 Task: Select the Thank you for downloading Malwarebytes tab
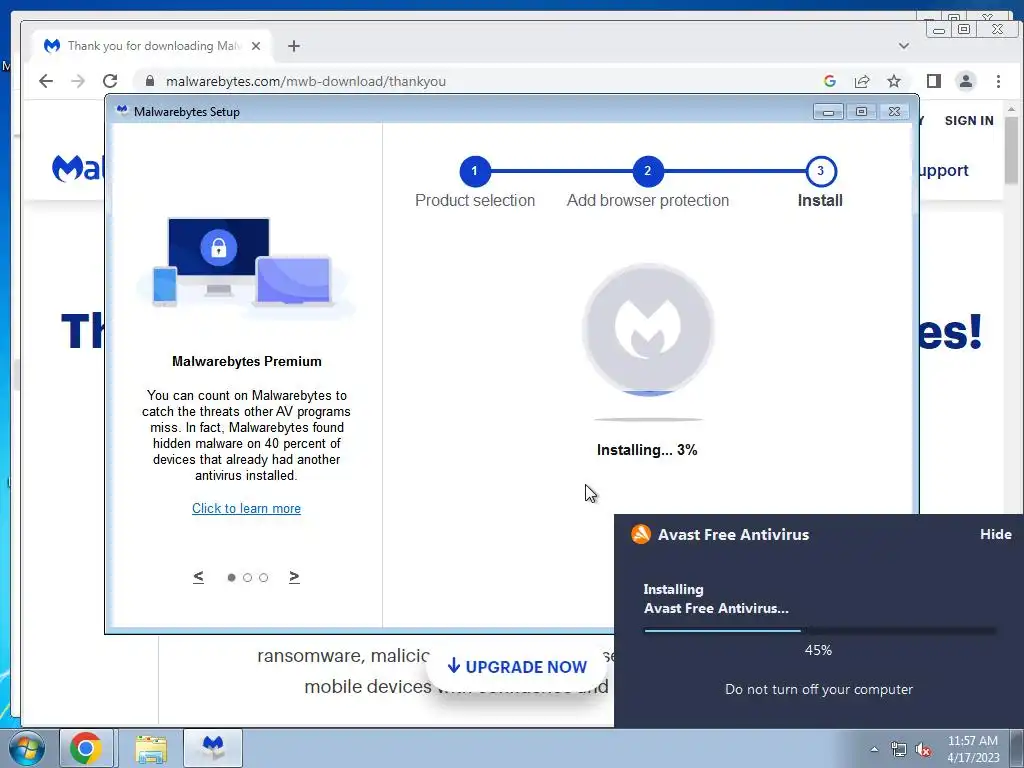tap(152, 46)
